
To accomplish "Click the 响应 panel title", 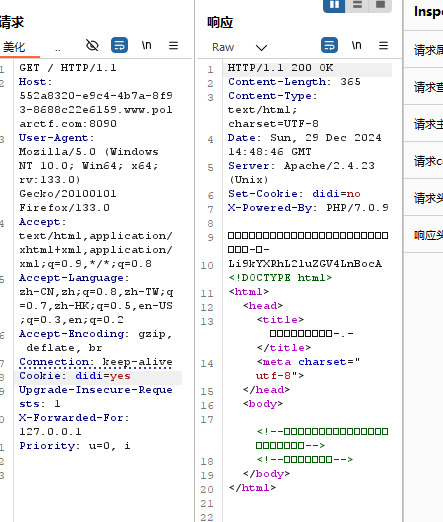I will [220, 23].
